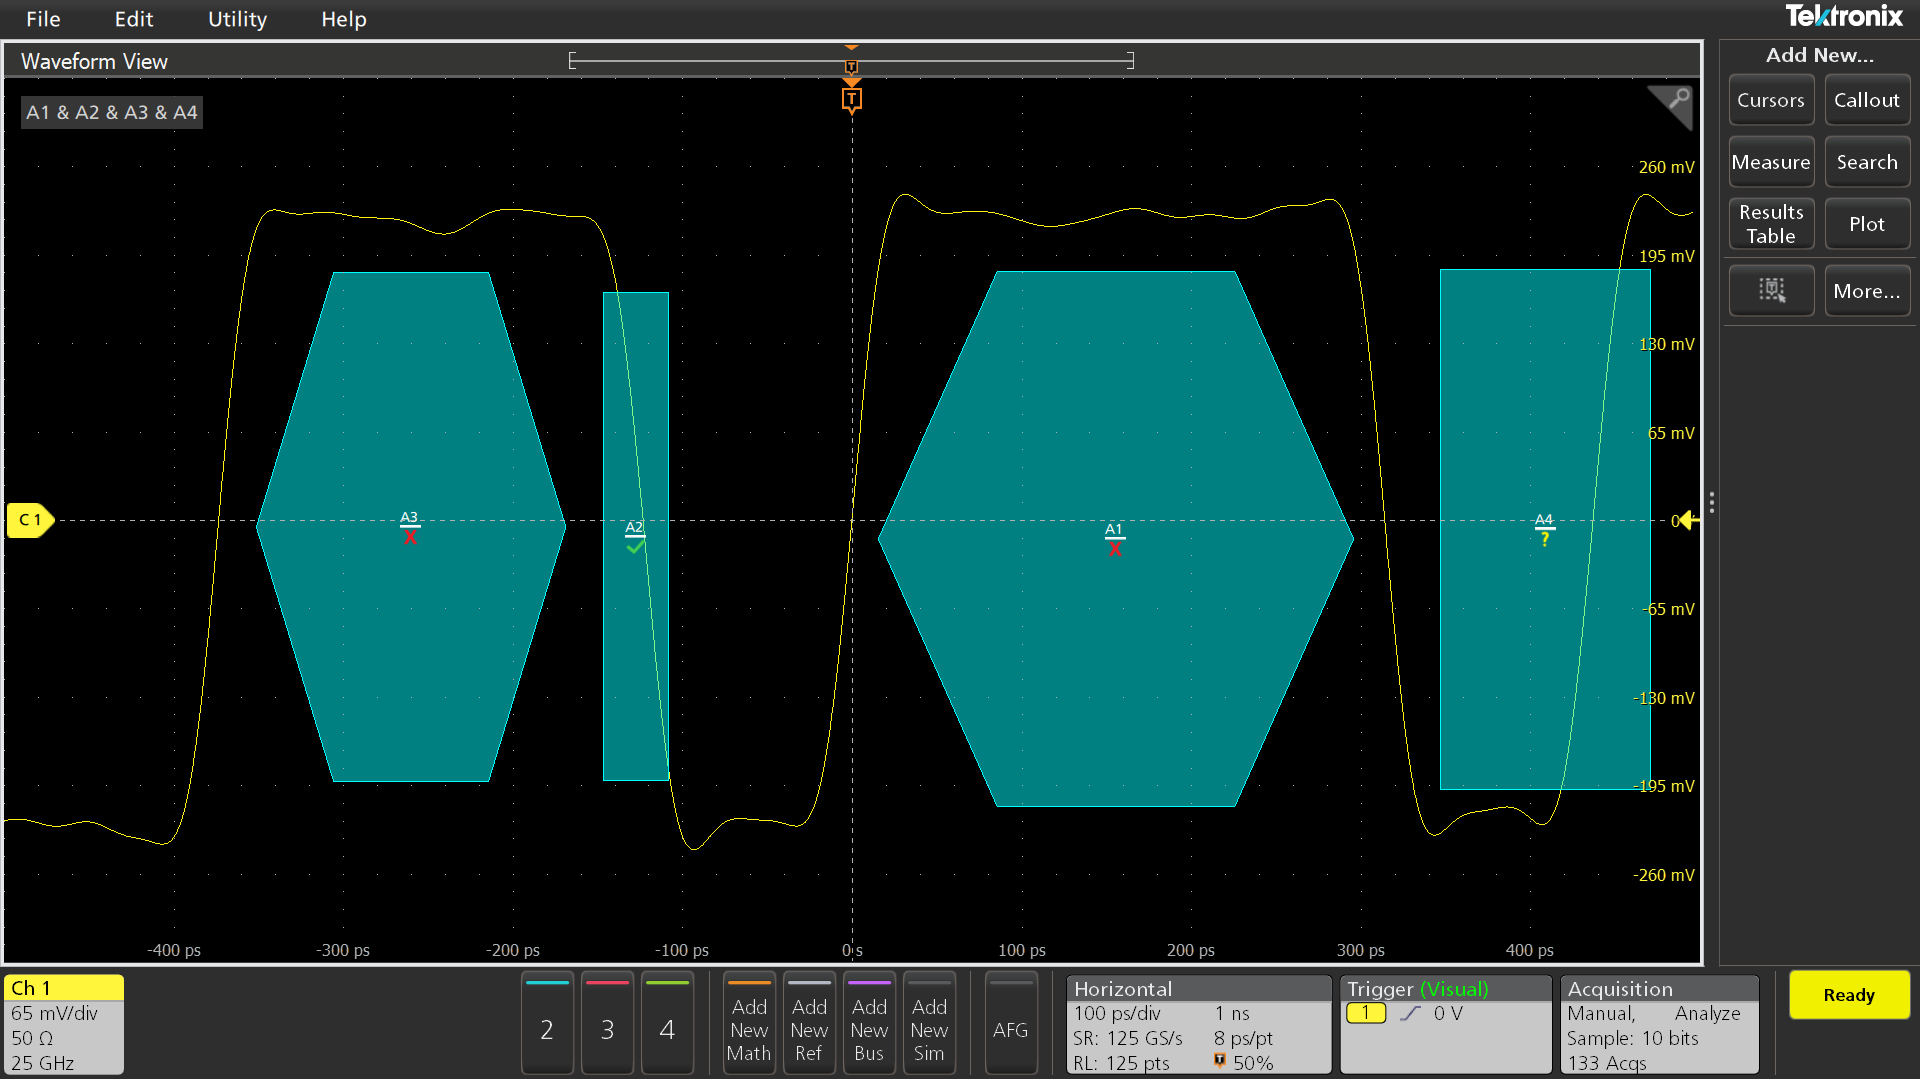Click the Tektronix logo

[1844, 16]
